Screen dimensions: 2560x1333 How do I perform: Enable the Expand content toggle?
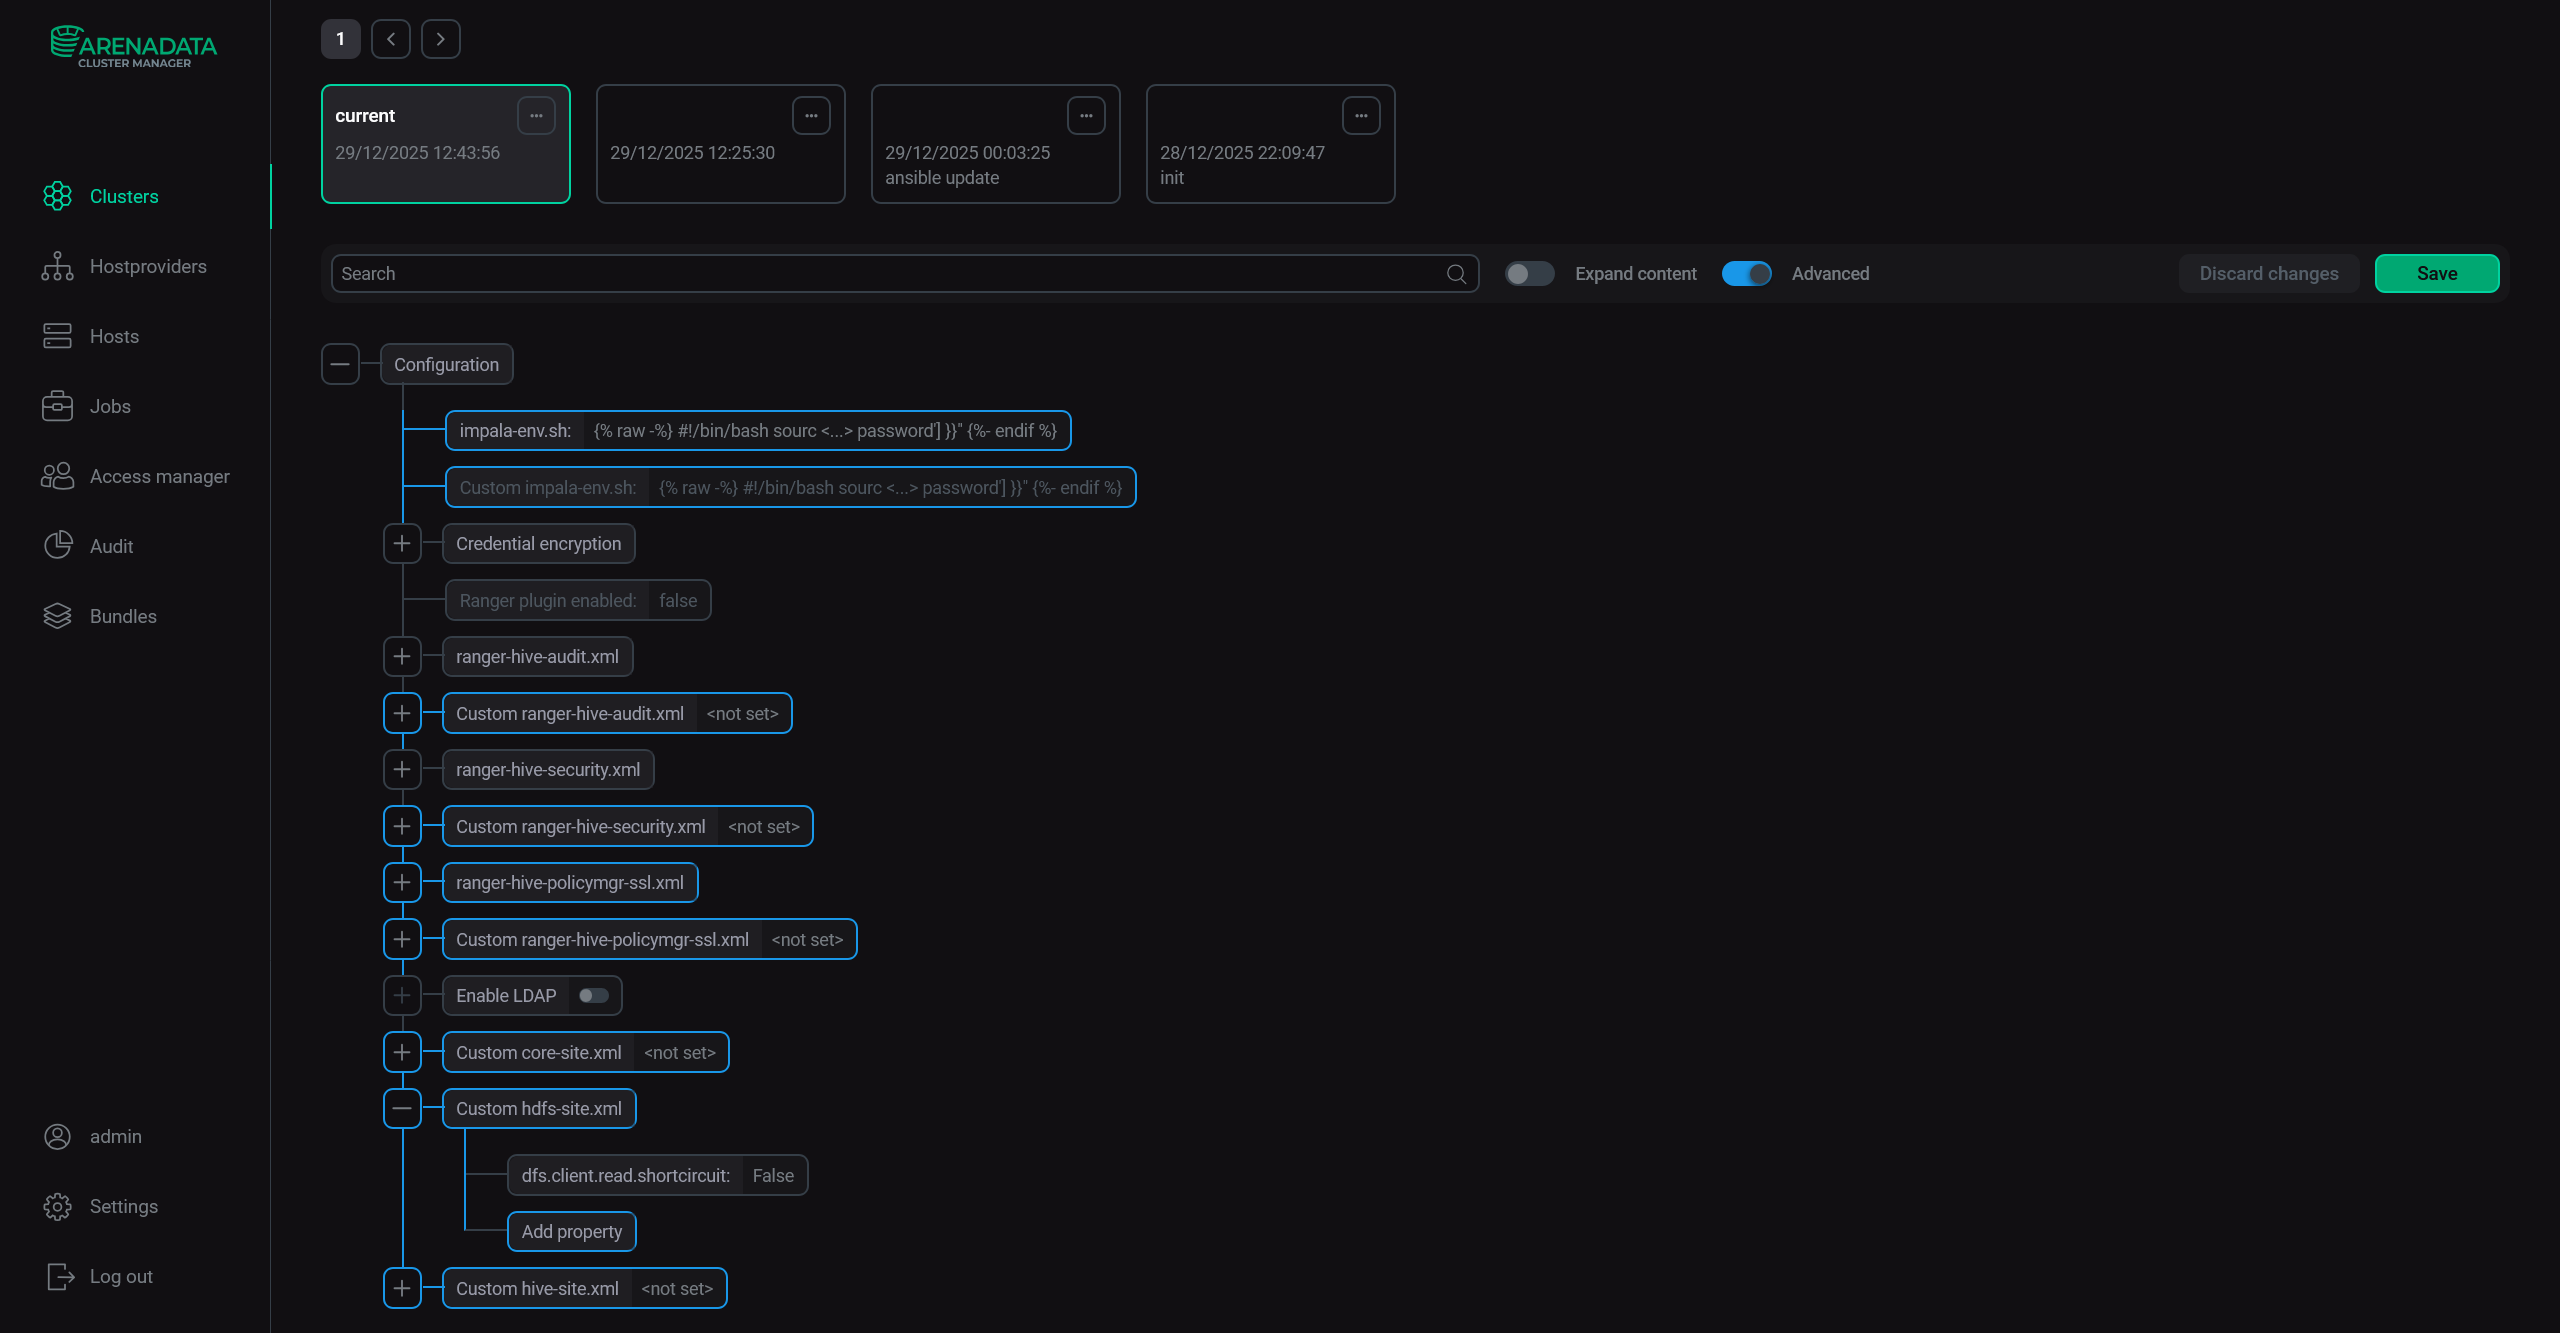[x=1529, y=273]
